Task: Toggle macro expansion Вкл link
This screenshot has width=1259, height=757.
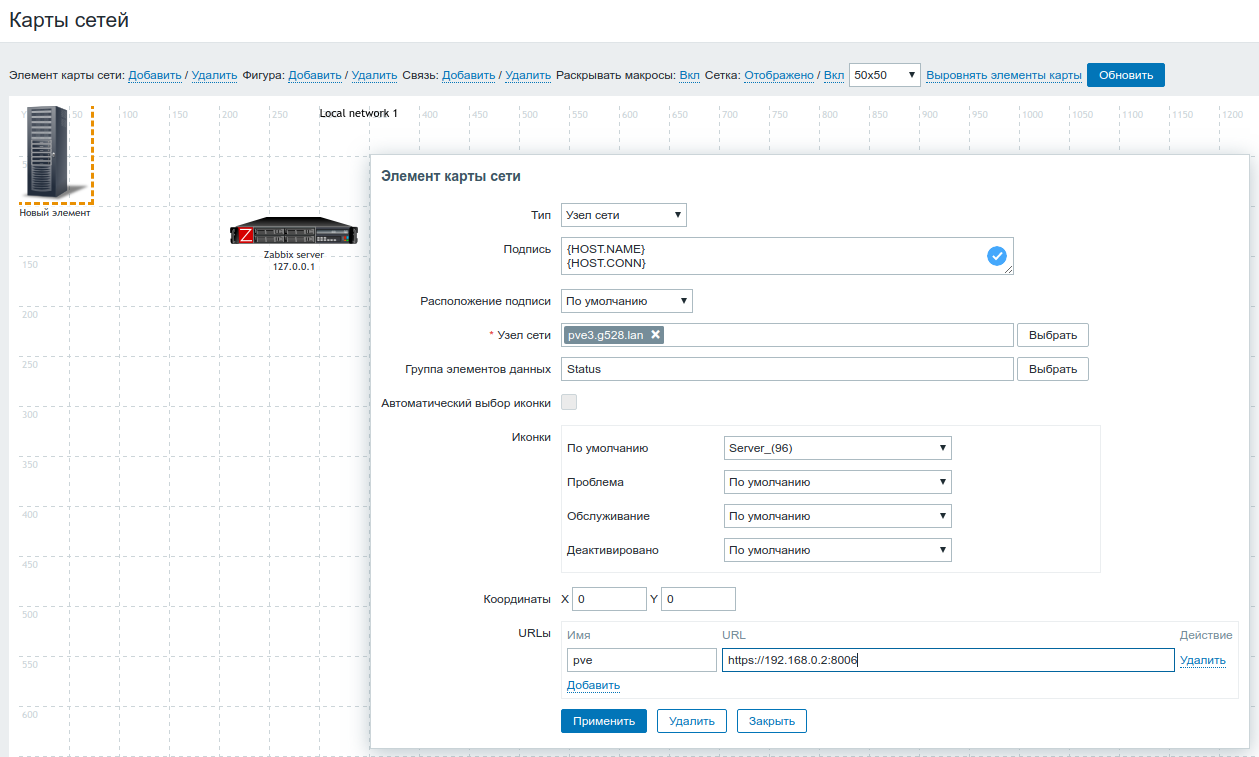Action: (690, 75)
